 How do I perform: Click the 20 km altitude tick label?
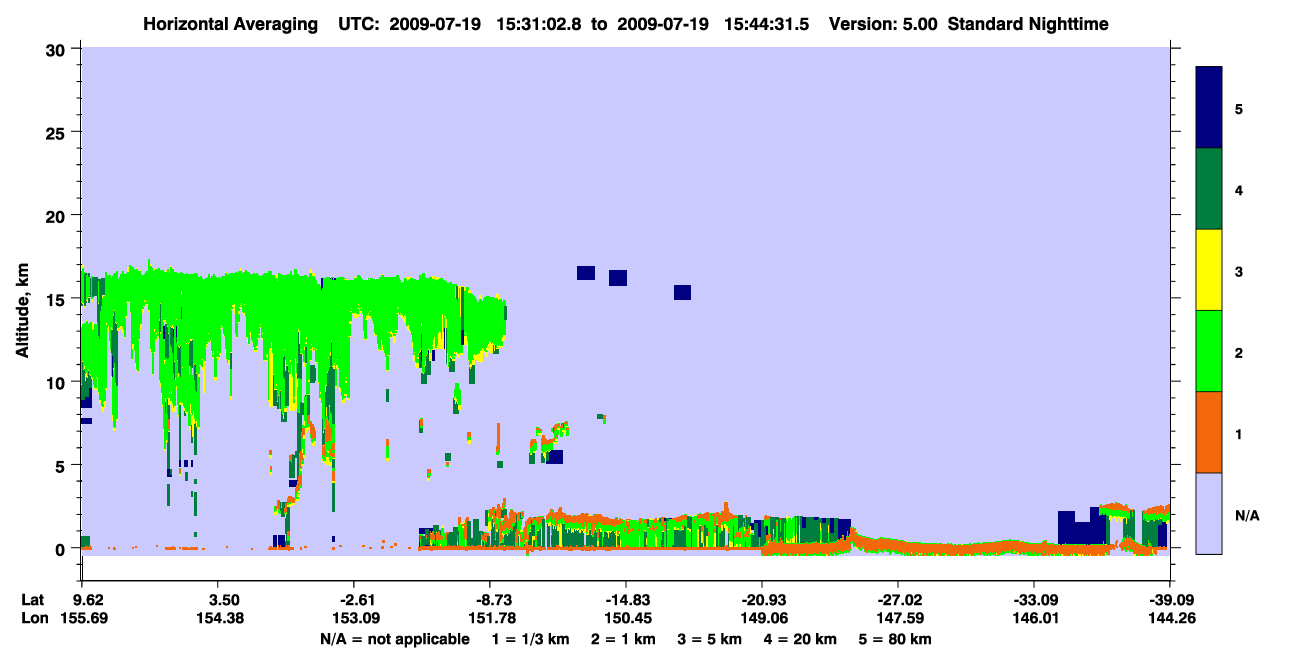coord(58,216)
